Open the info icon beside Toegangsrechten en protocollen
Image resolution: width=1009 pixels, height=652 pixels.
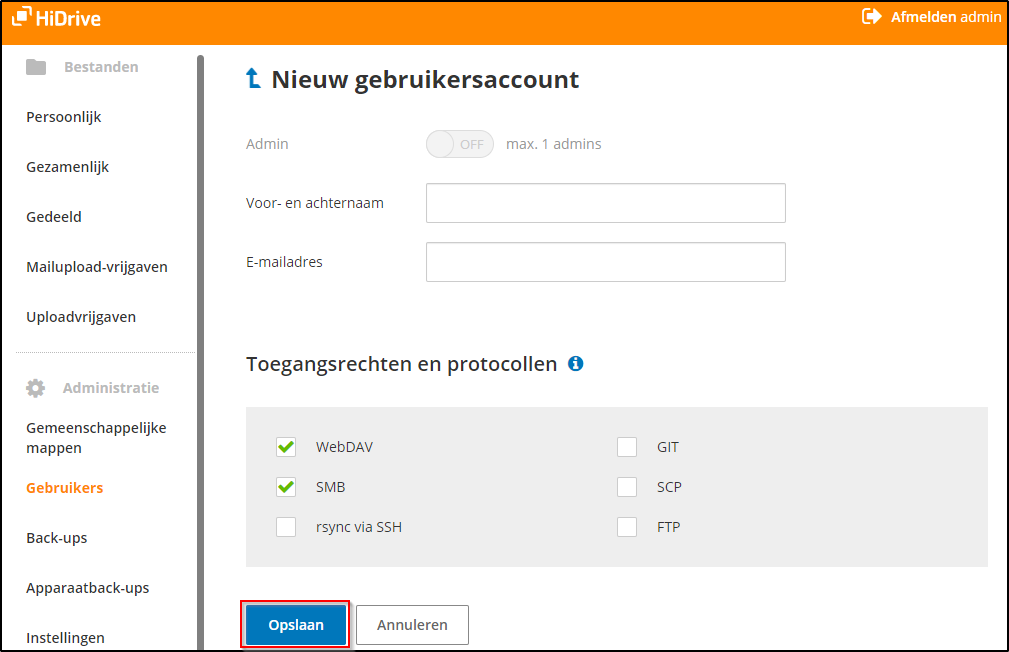click(575, 364)
